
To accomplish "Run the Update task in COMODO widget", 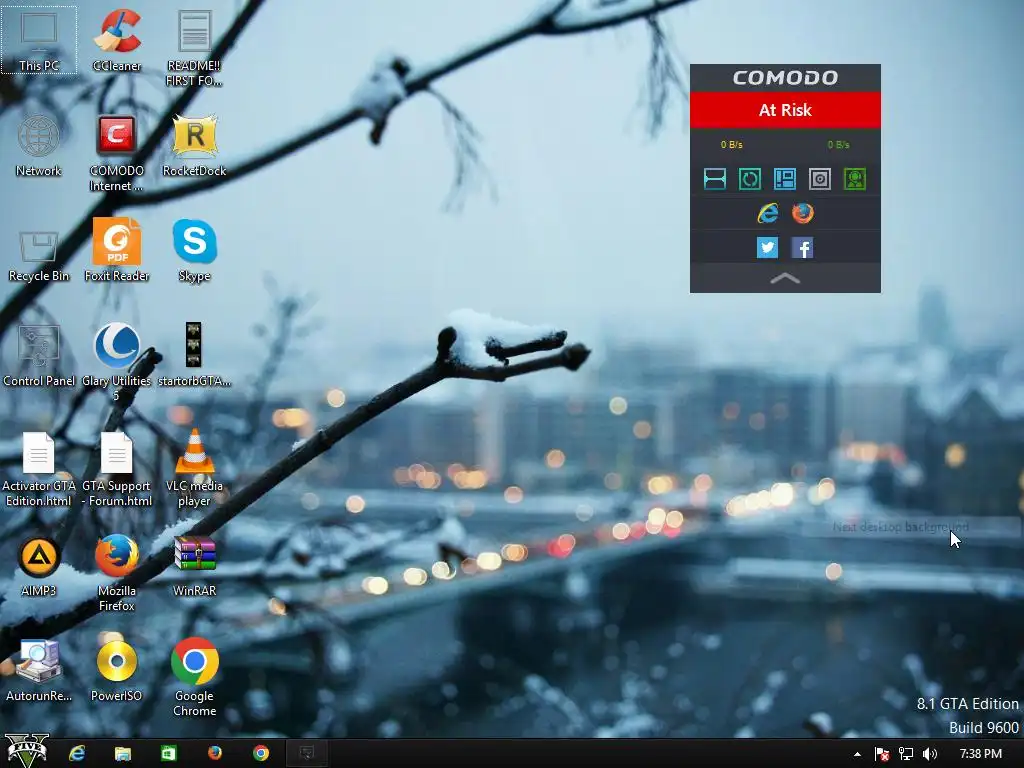I will [x=750, y=179].
